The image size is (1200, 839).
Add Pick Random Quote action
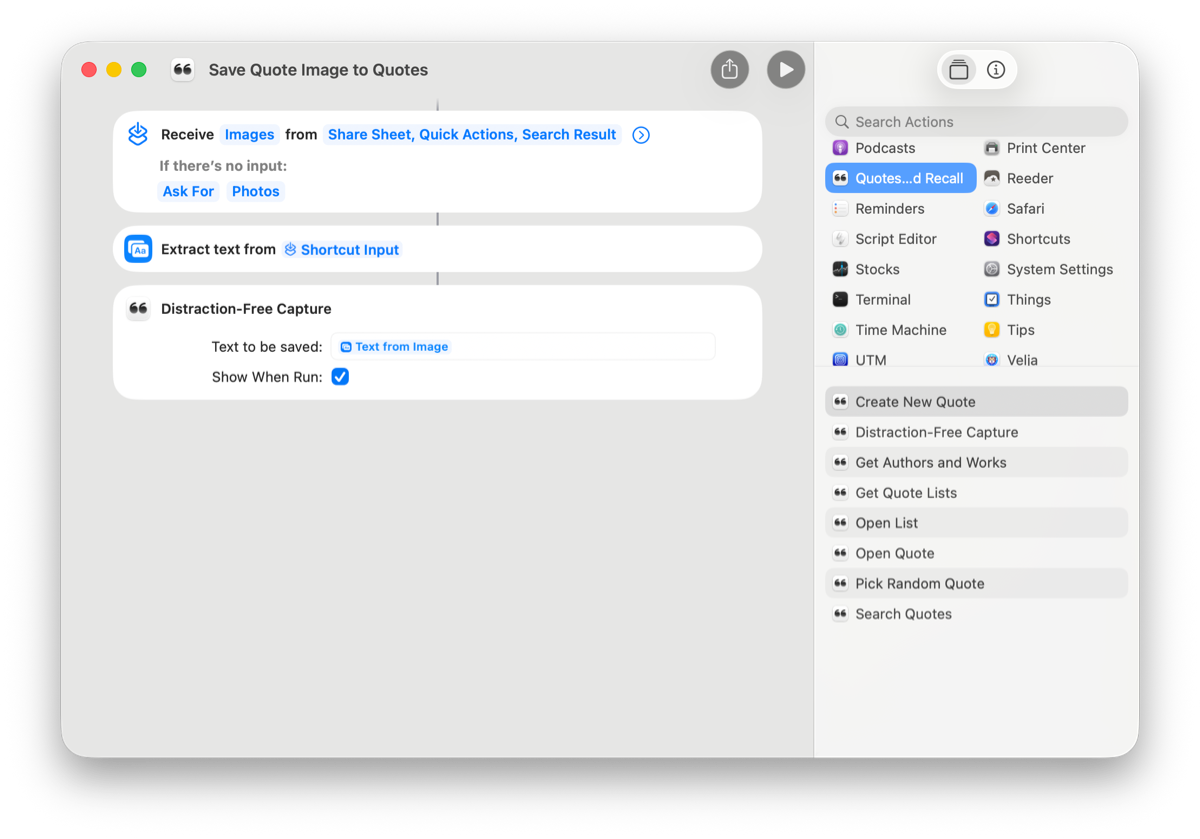tap(976, 584)
